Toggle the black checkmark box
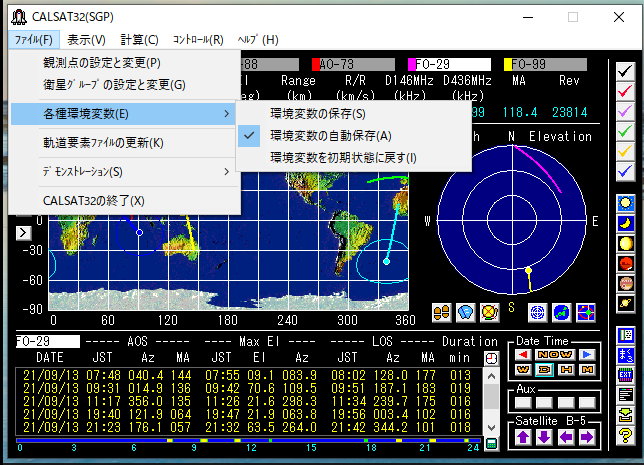644x465 pixels. tap(625, 71)
